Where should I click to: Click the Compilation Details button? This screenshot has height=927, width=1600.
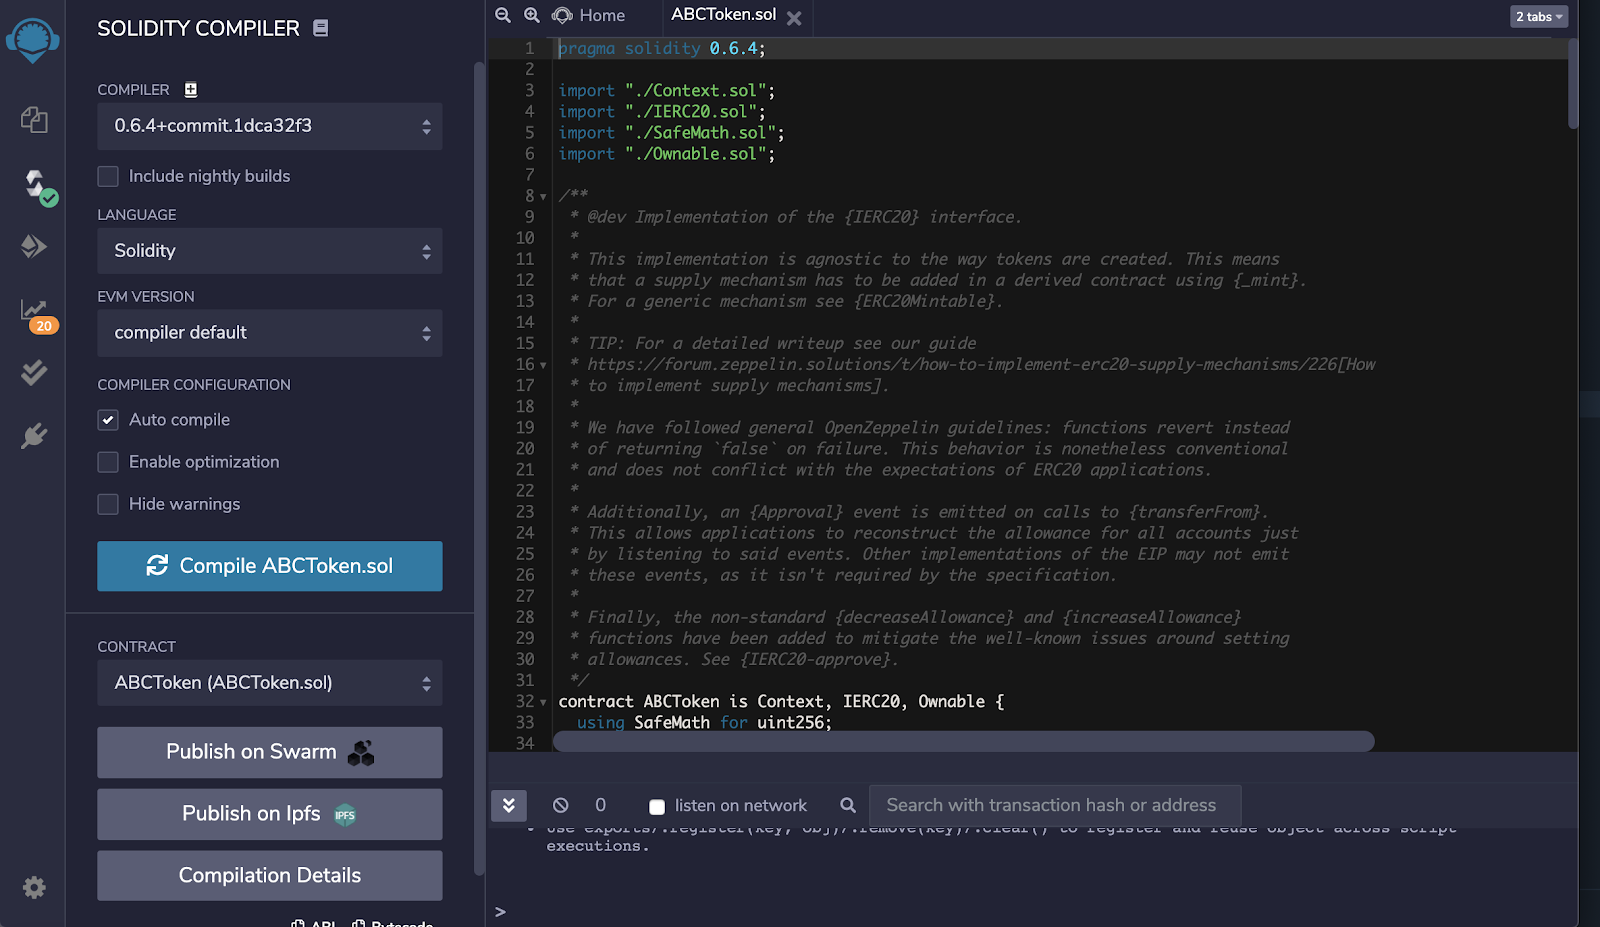[270, 875]
